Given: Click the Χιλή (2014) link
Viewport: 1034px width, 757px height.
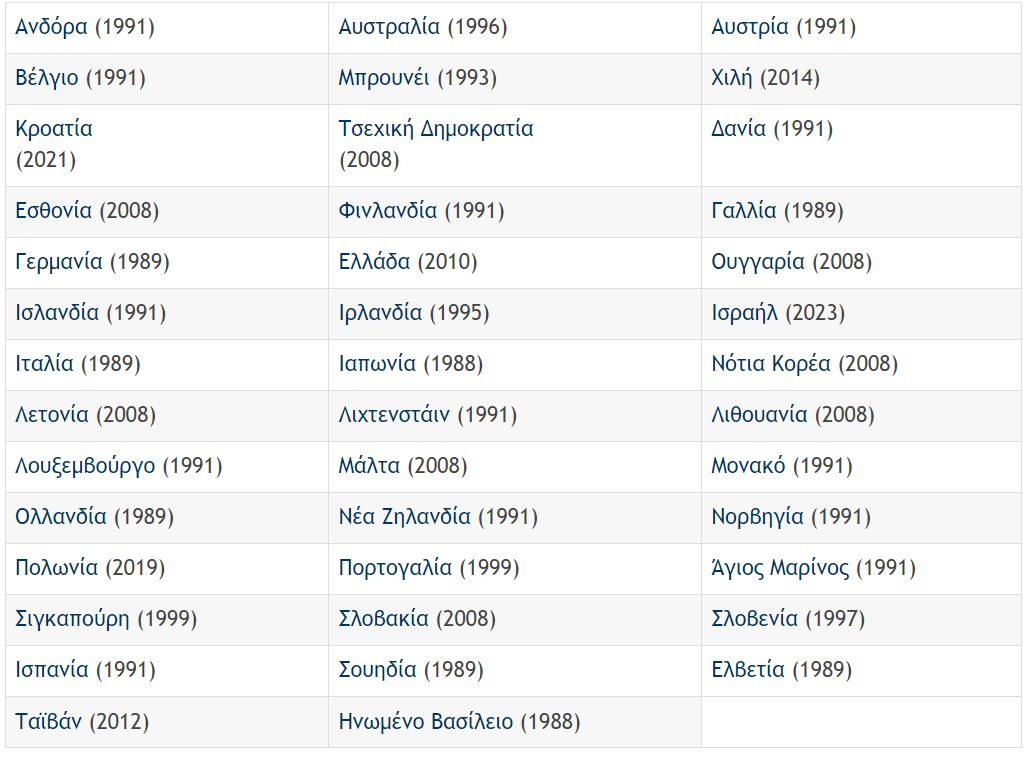Looking at the screenshot, I should tap(765, 78).
